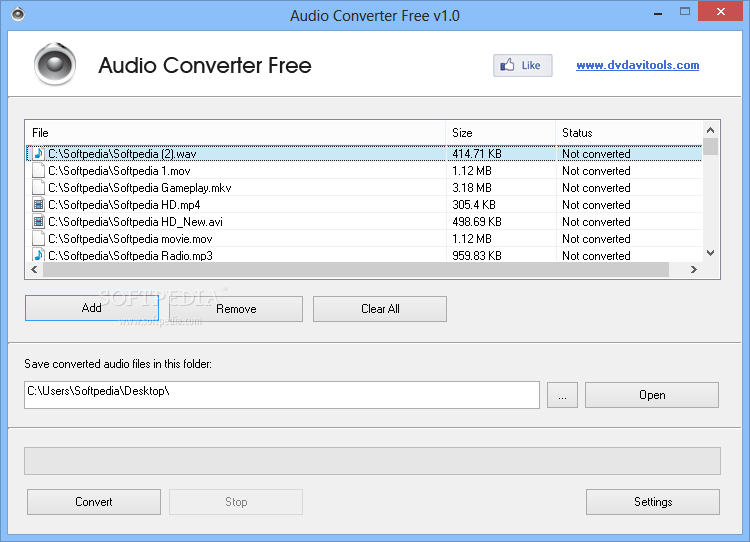This screenshot has height=542, width=750.
Task: Click Not converted status of Softpedia Gameplay.mkv
Action: pyautogui.click(x=596, y=188)
